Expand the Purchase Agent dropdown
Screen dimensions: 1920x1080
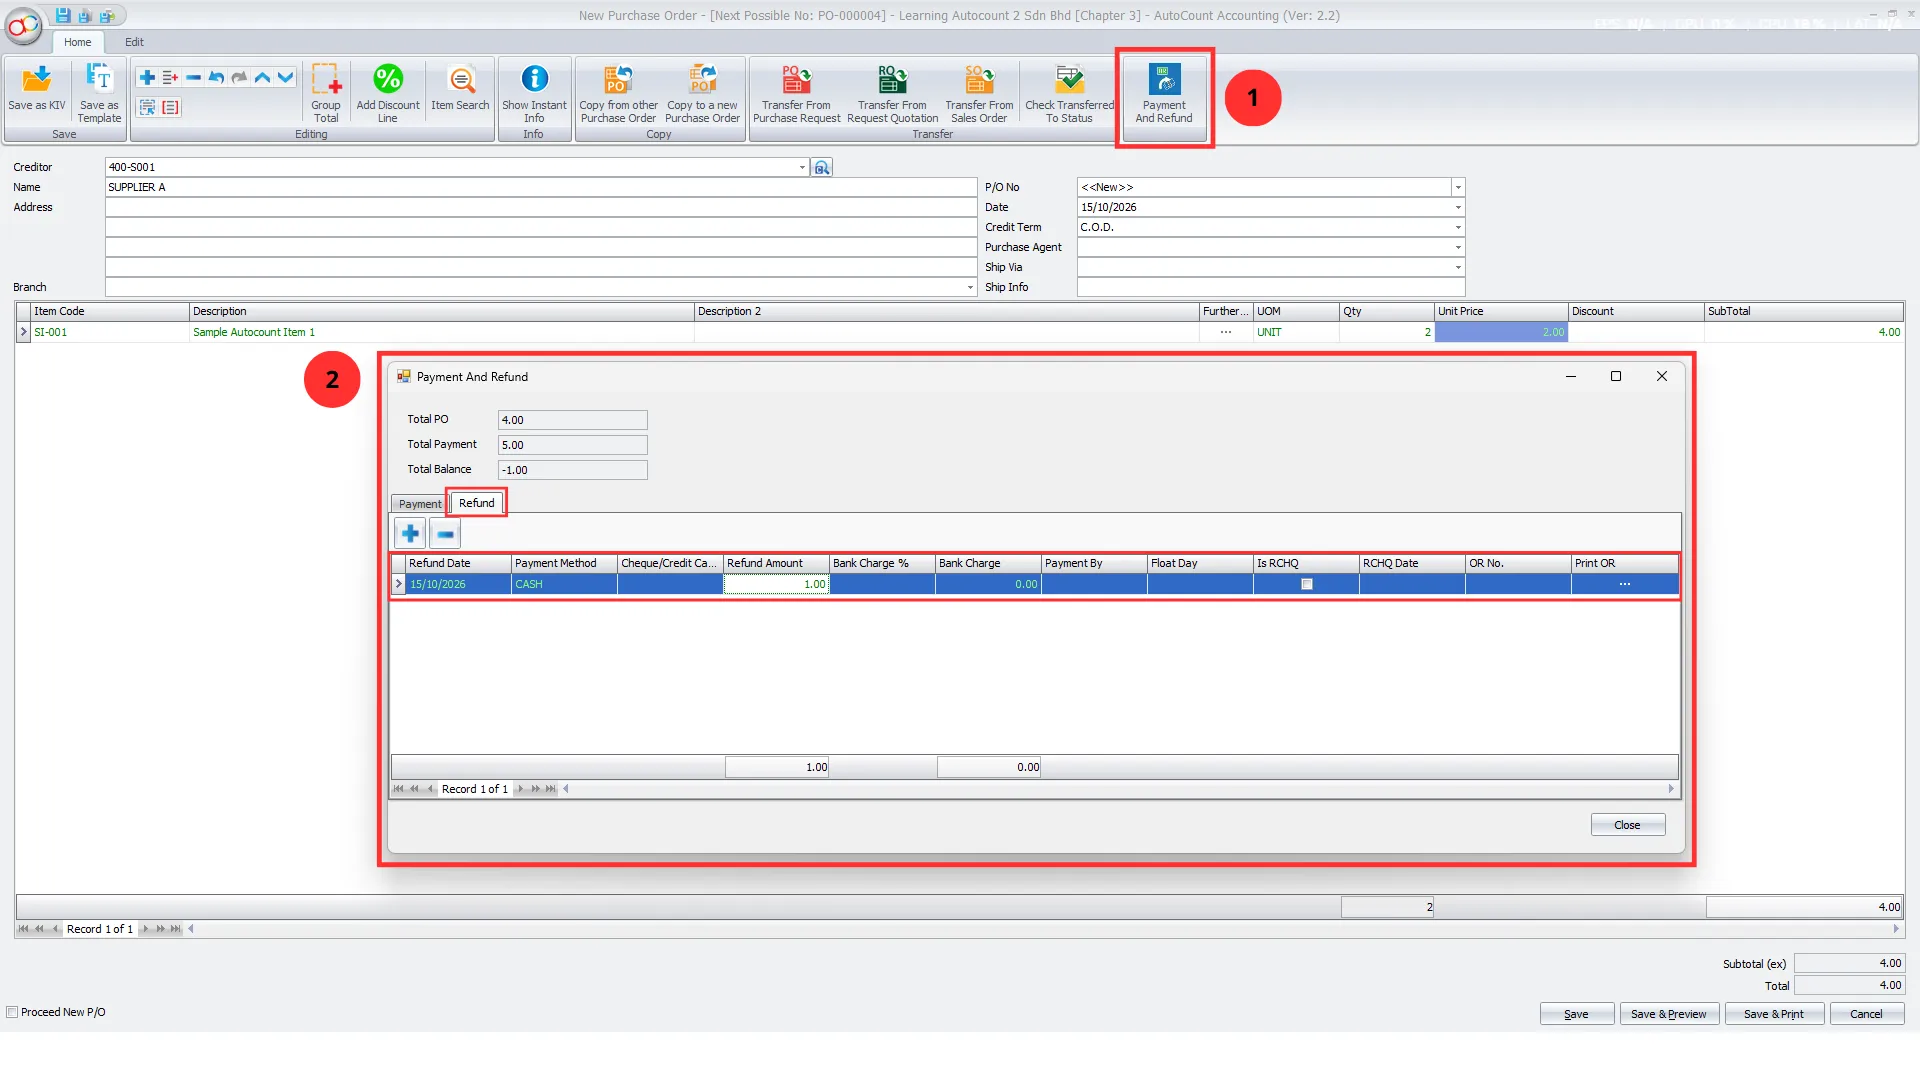1458,247
